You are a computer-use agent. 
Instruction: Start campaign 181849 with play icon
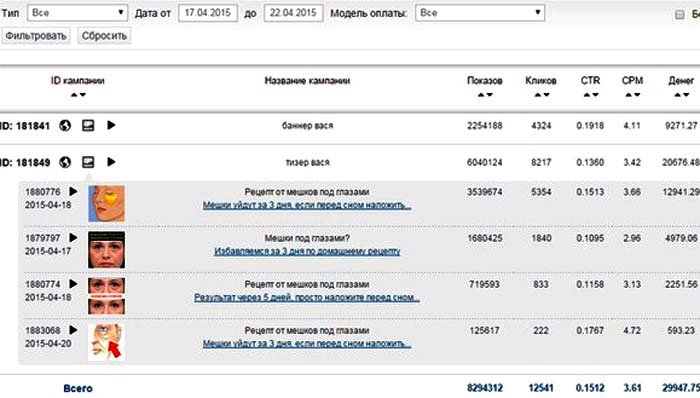111,162
